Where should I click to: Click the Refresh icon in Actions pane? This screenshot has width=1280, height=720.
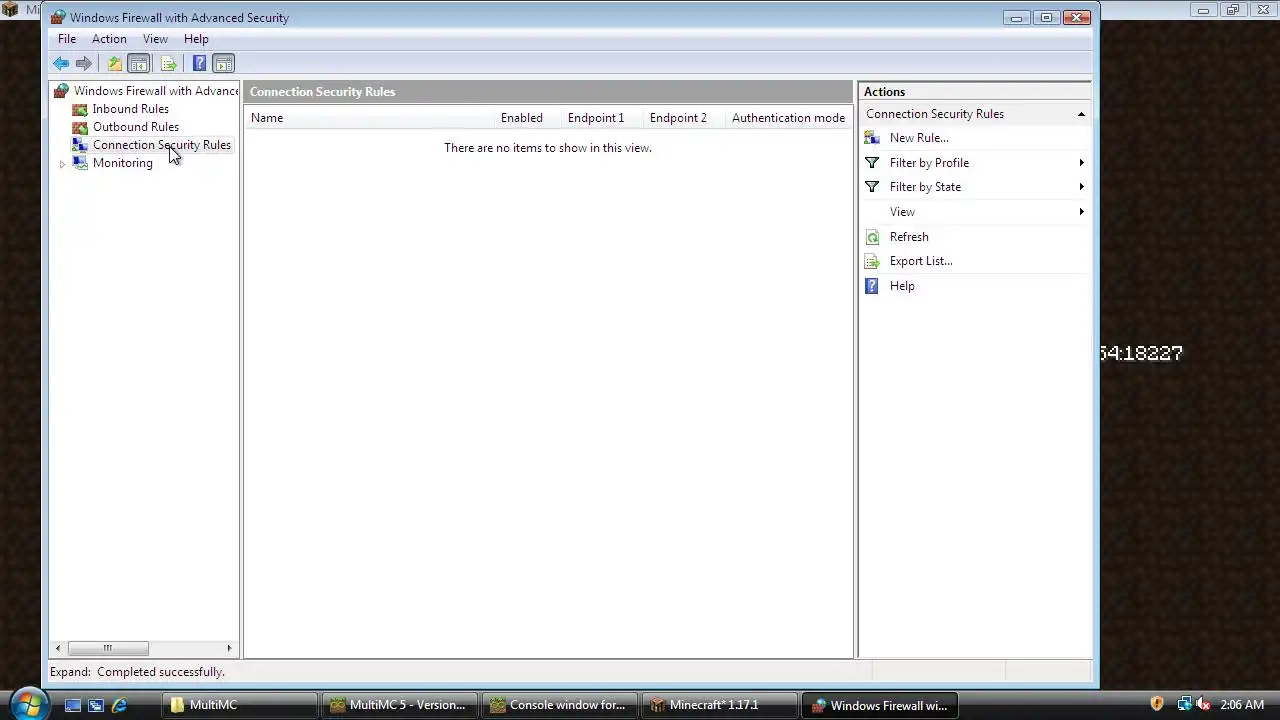click(x=872, y=237)
